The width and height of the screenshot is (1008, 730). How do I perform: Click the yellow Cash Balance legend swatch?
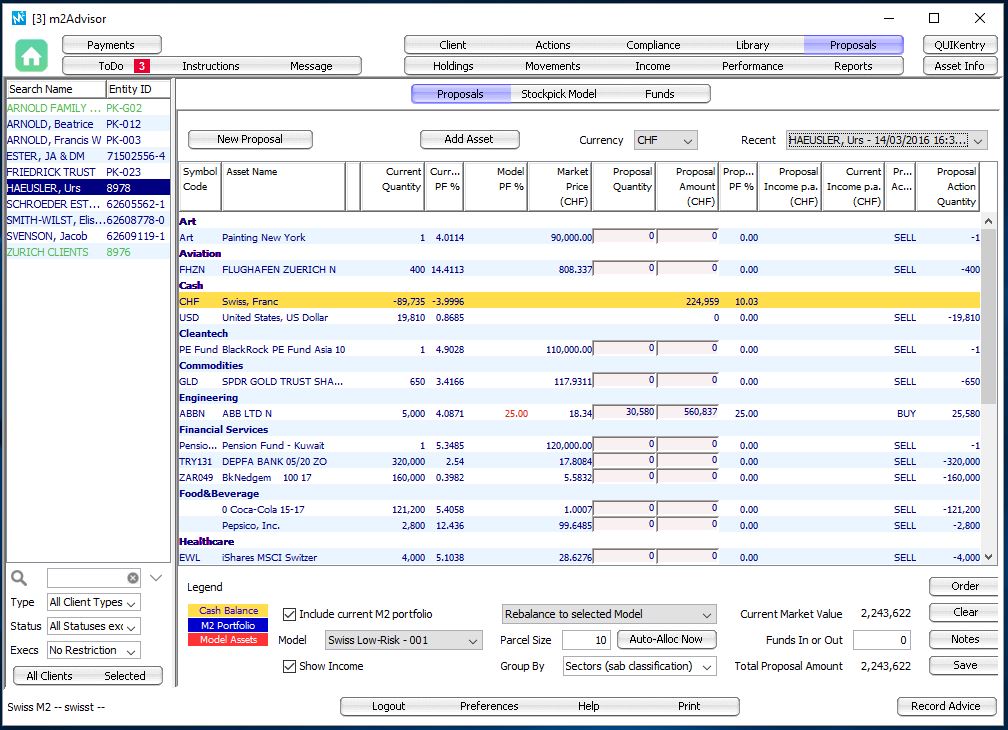[228, 610]
